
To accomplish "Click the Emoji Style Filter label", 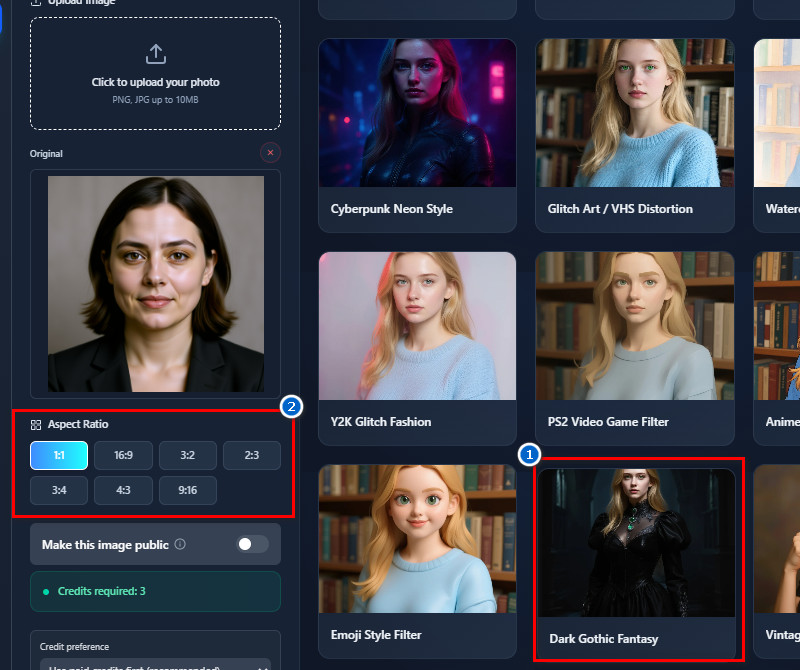I will pos(376,635).
